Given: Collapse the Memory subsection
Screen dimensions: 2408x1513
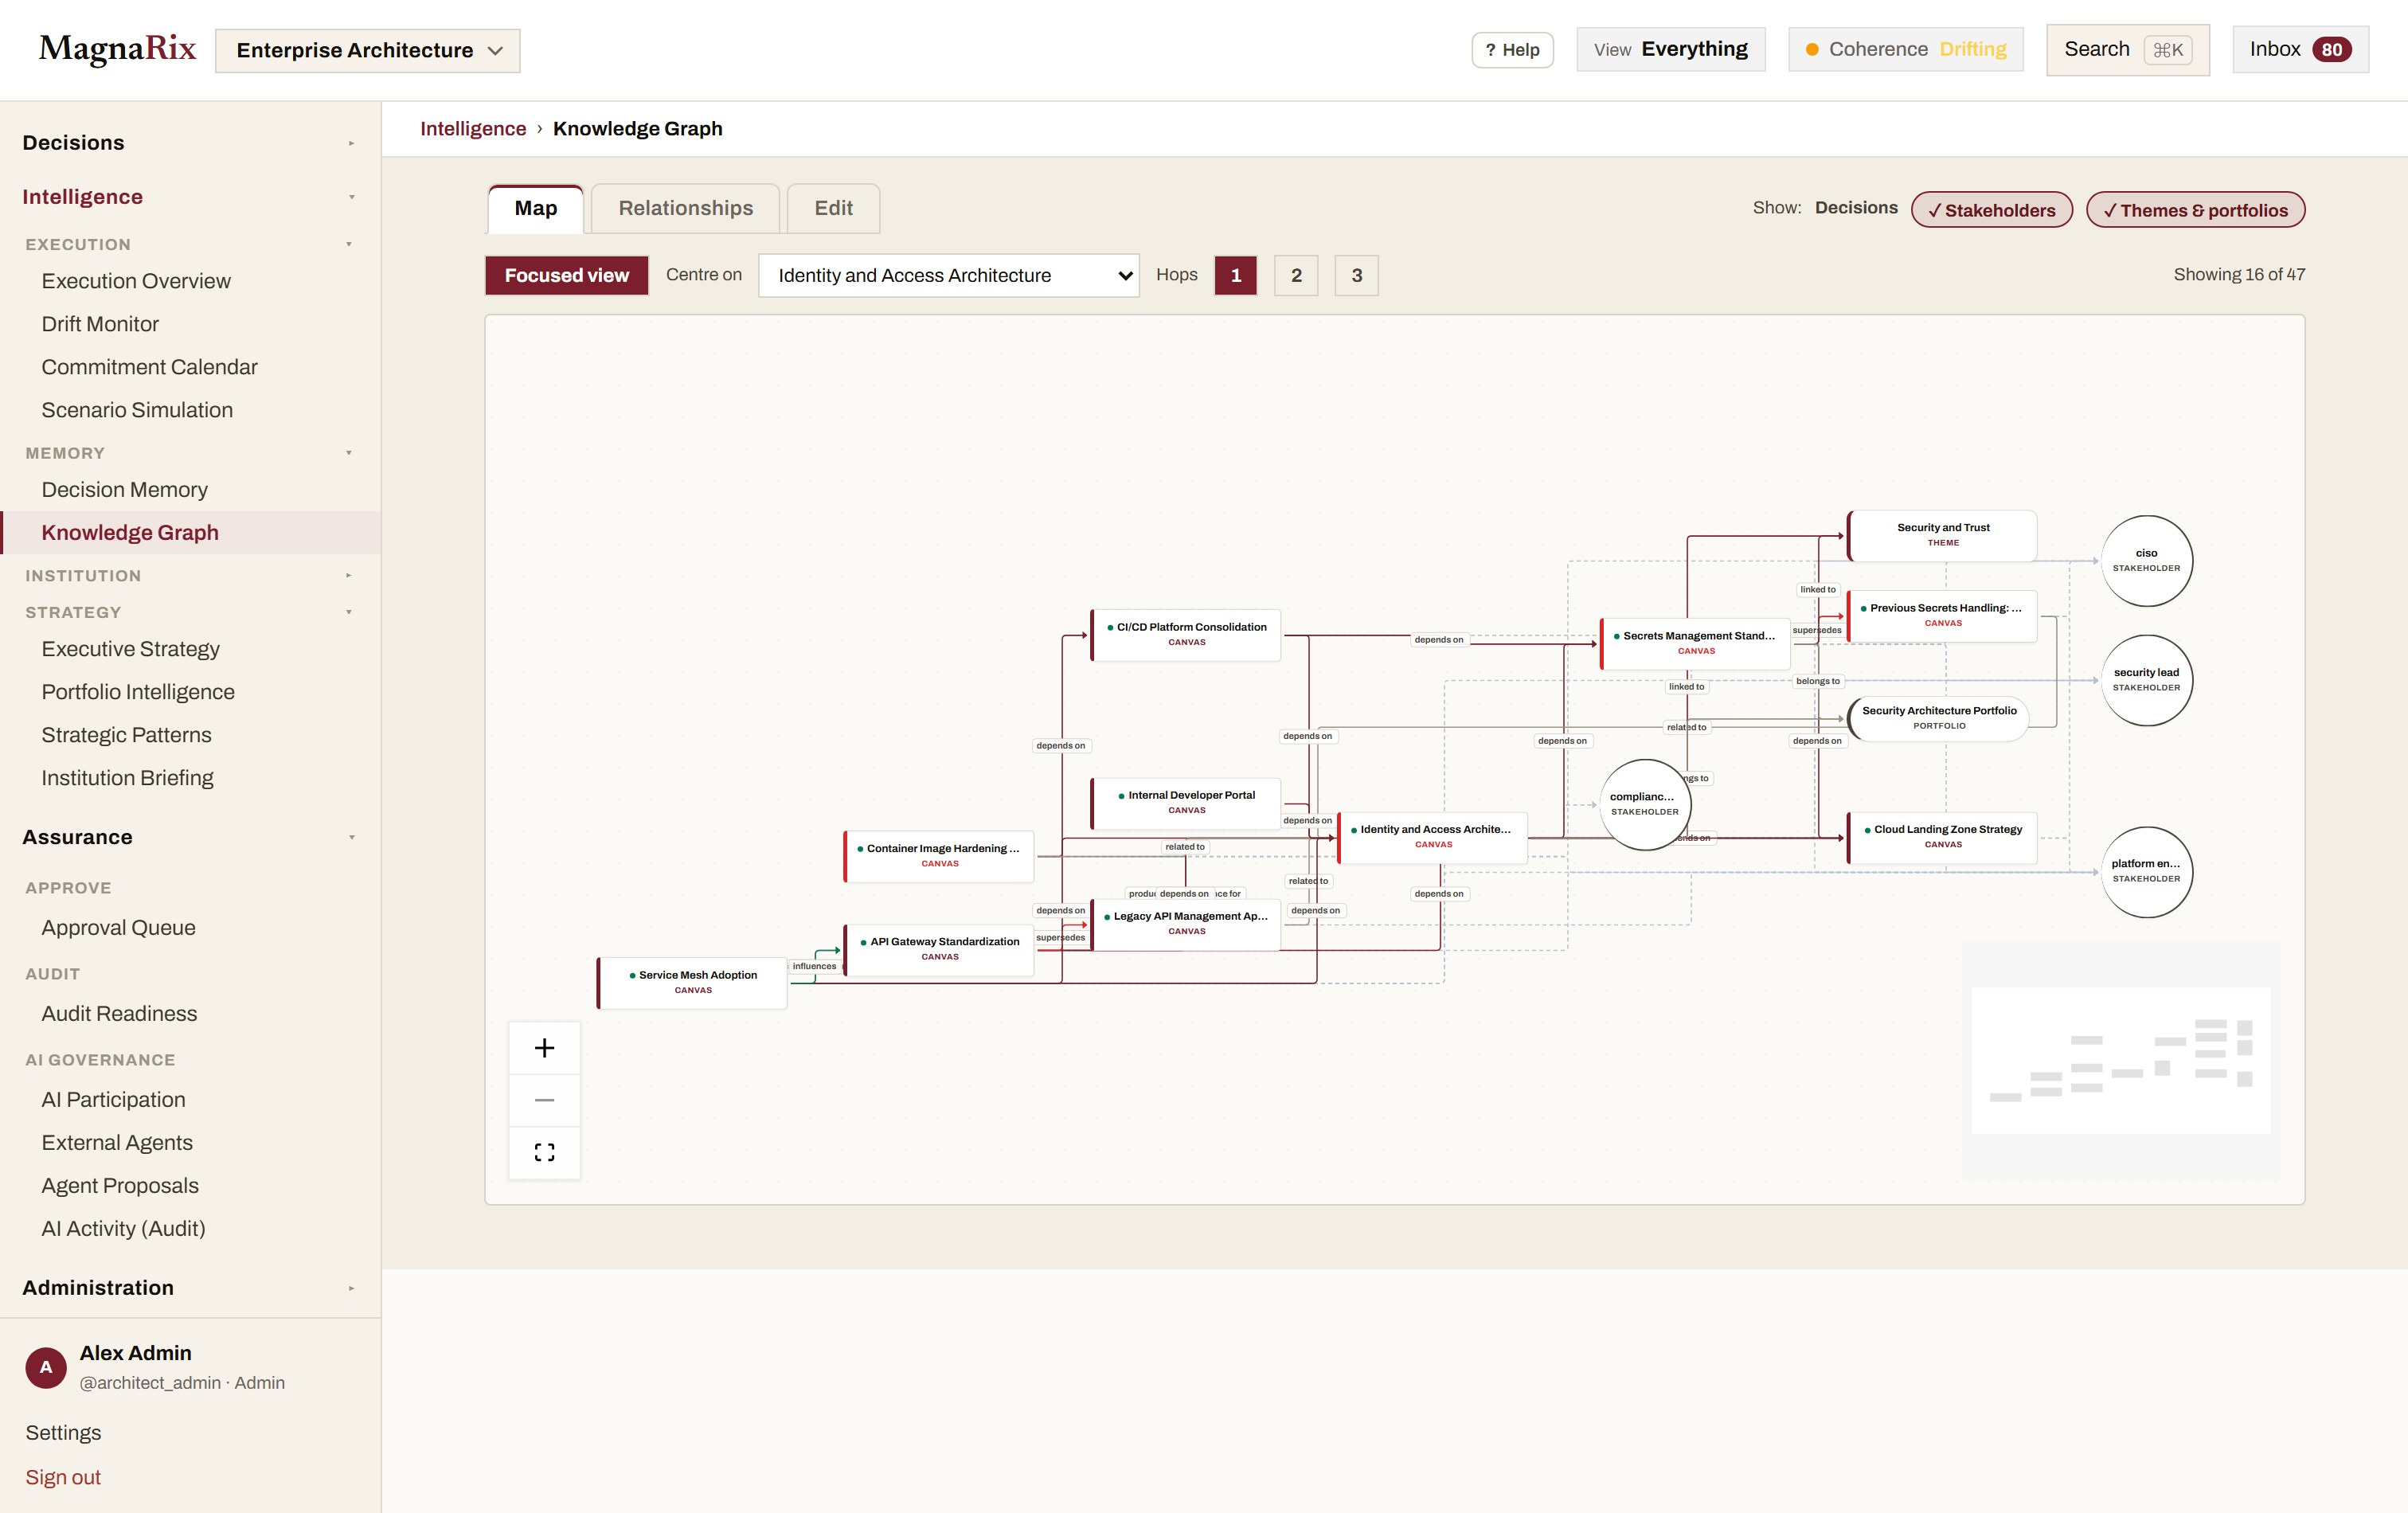Looking at the screenshot, I should (x=190, y=453).
